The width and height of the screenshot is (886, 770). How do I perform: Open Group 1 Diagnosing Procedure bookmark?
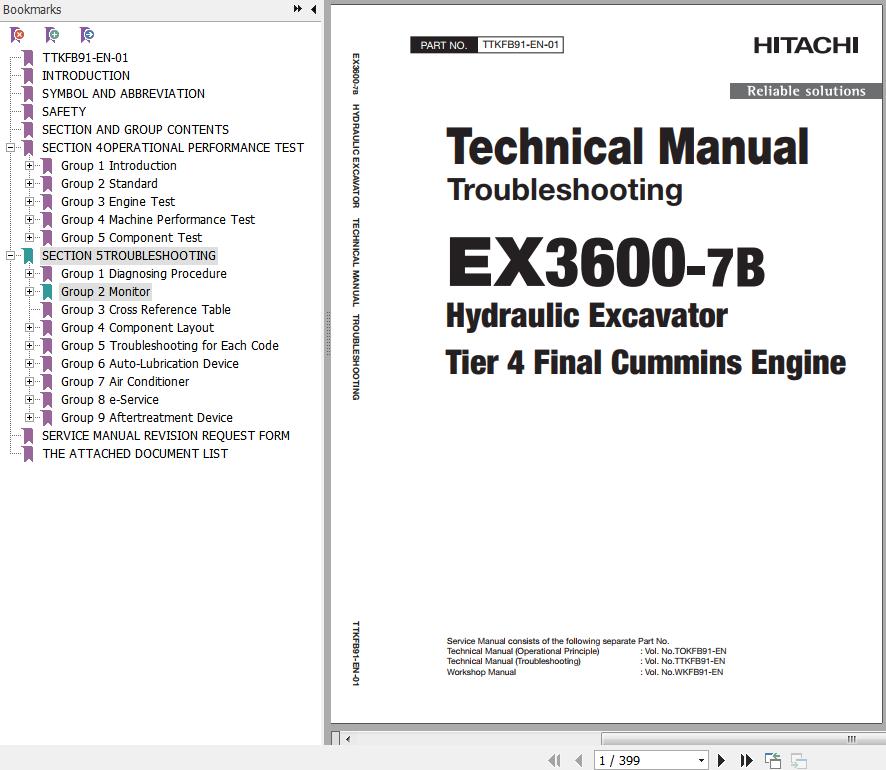point(144,273)
